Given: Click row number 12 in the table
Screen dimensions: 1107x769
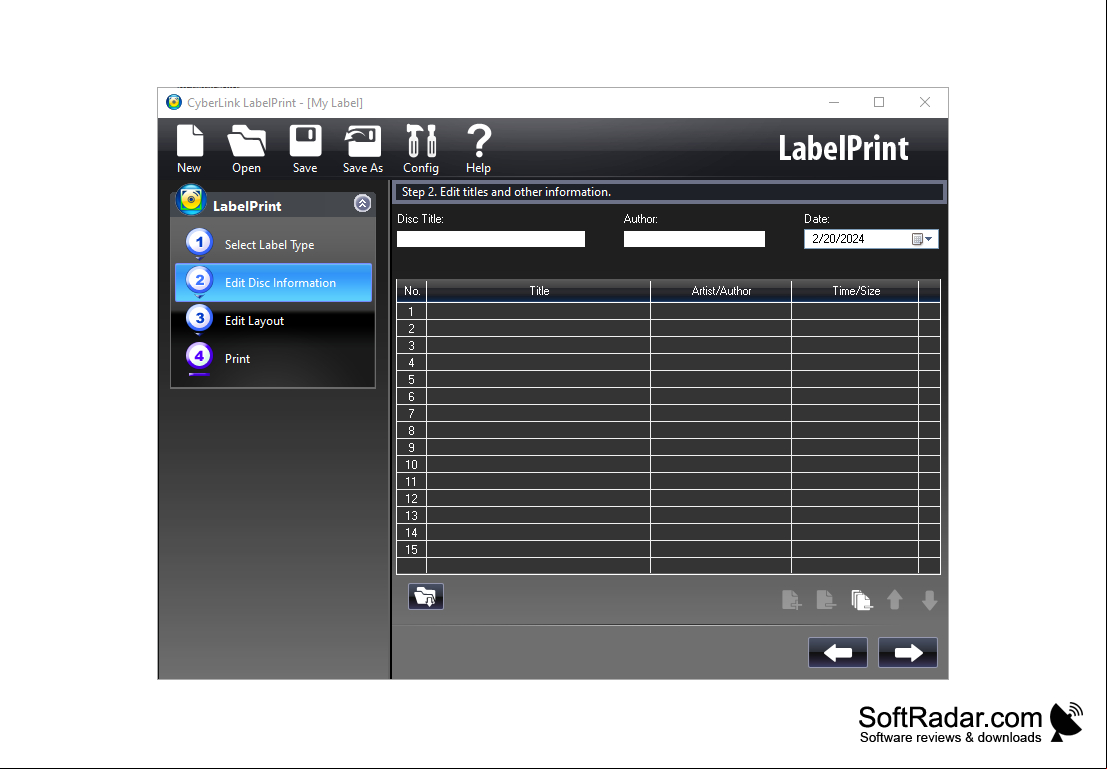Looking at the screenshot, I should click(x=412, y=499).
